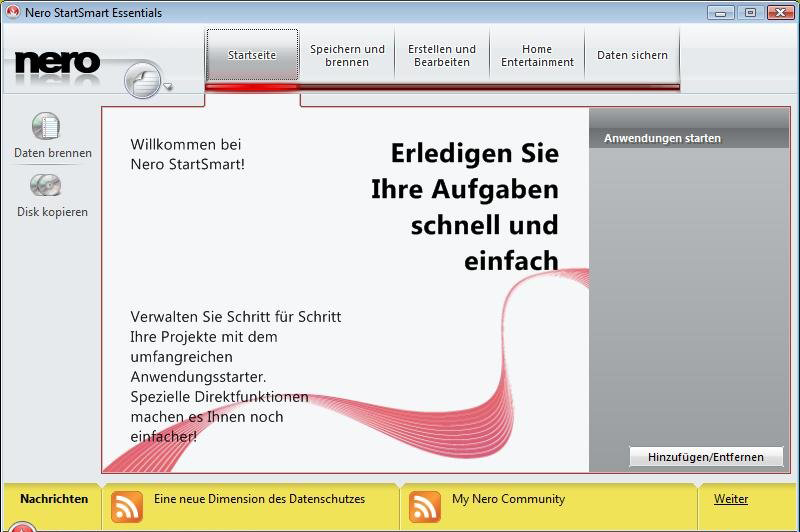
Task: Follow the Weiter link
Action: point(730,499)
